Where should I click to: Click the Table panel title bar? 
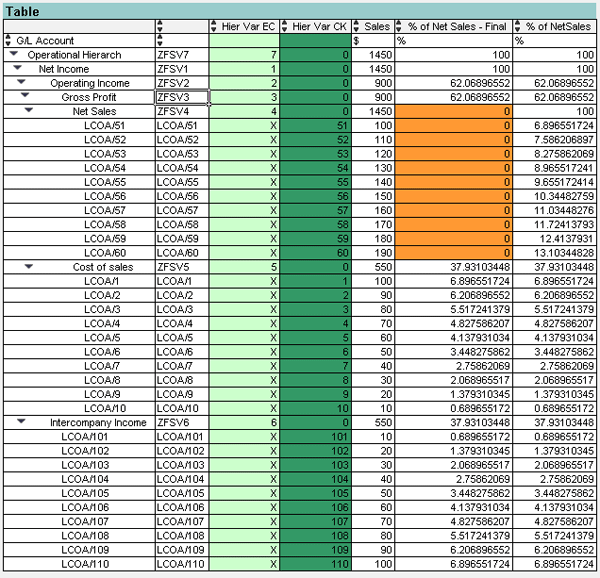click(300, 8)
